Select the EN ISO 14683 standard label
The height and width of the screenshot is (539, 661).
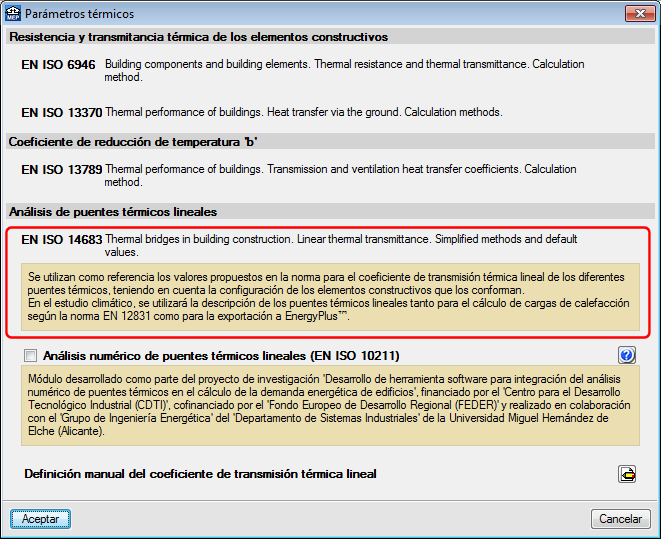tap(62, 239)
